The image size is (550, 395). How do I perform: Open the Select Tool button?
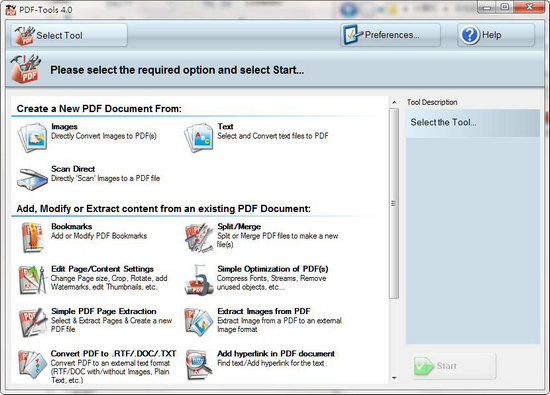click(x=69, y=35)
